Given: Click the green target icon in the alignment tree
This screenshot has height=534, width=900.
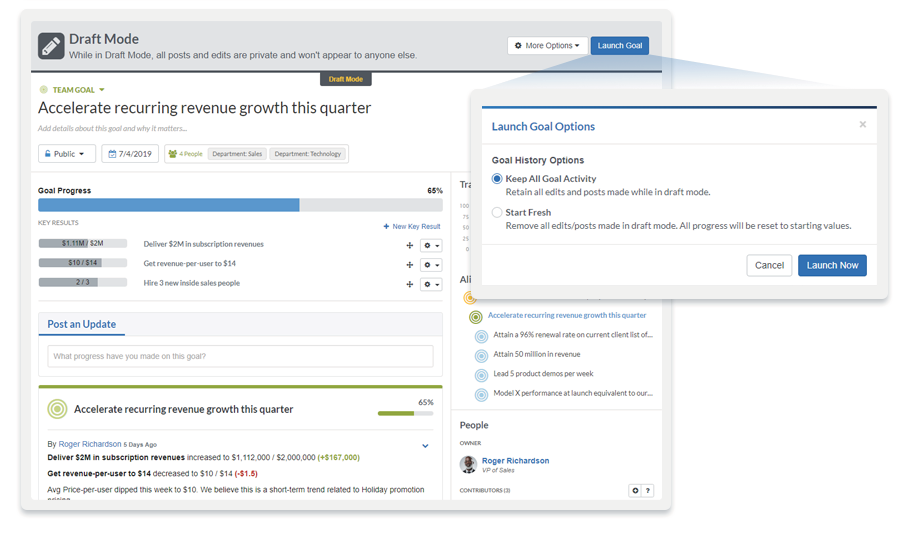Looking at the screenshot, I should pyautogui.click(x=476, y=317).
